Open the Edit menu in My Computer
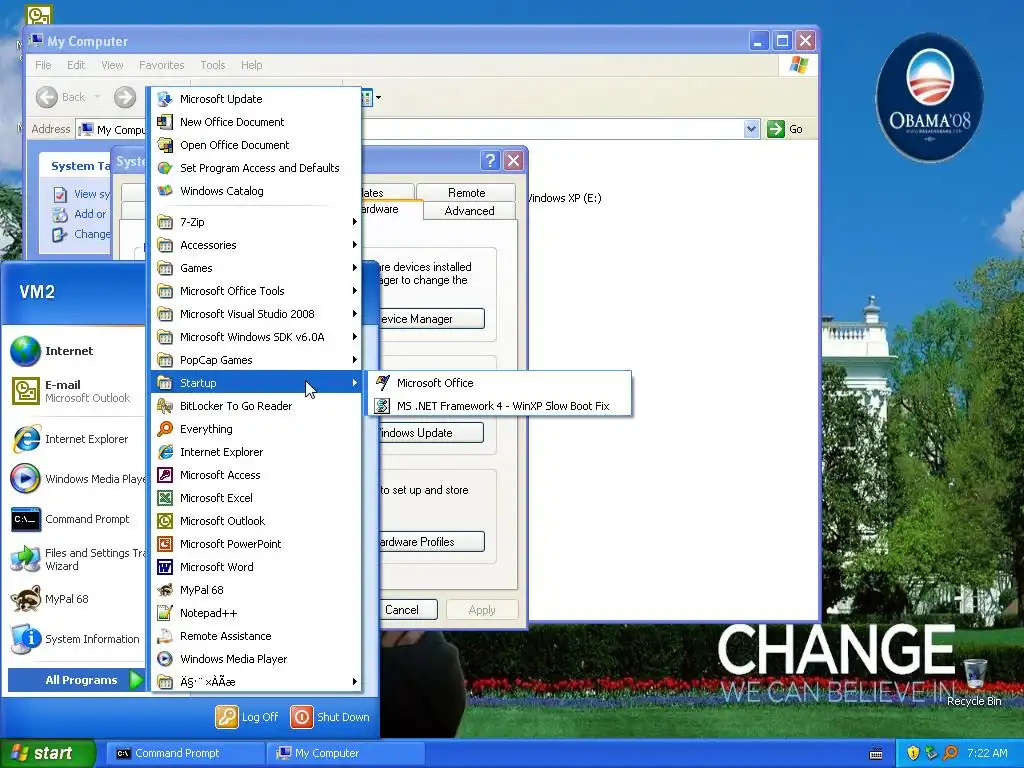 (x=76, y=65)
